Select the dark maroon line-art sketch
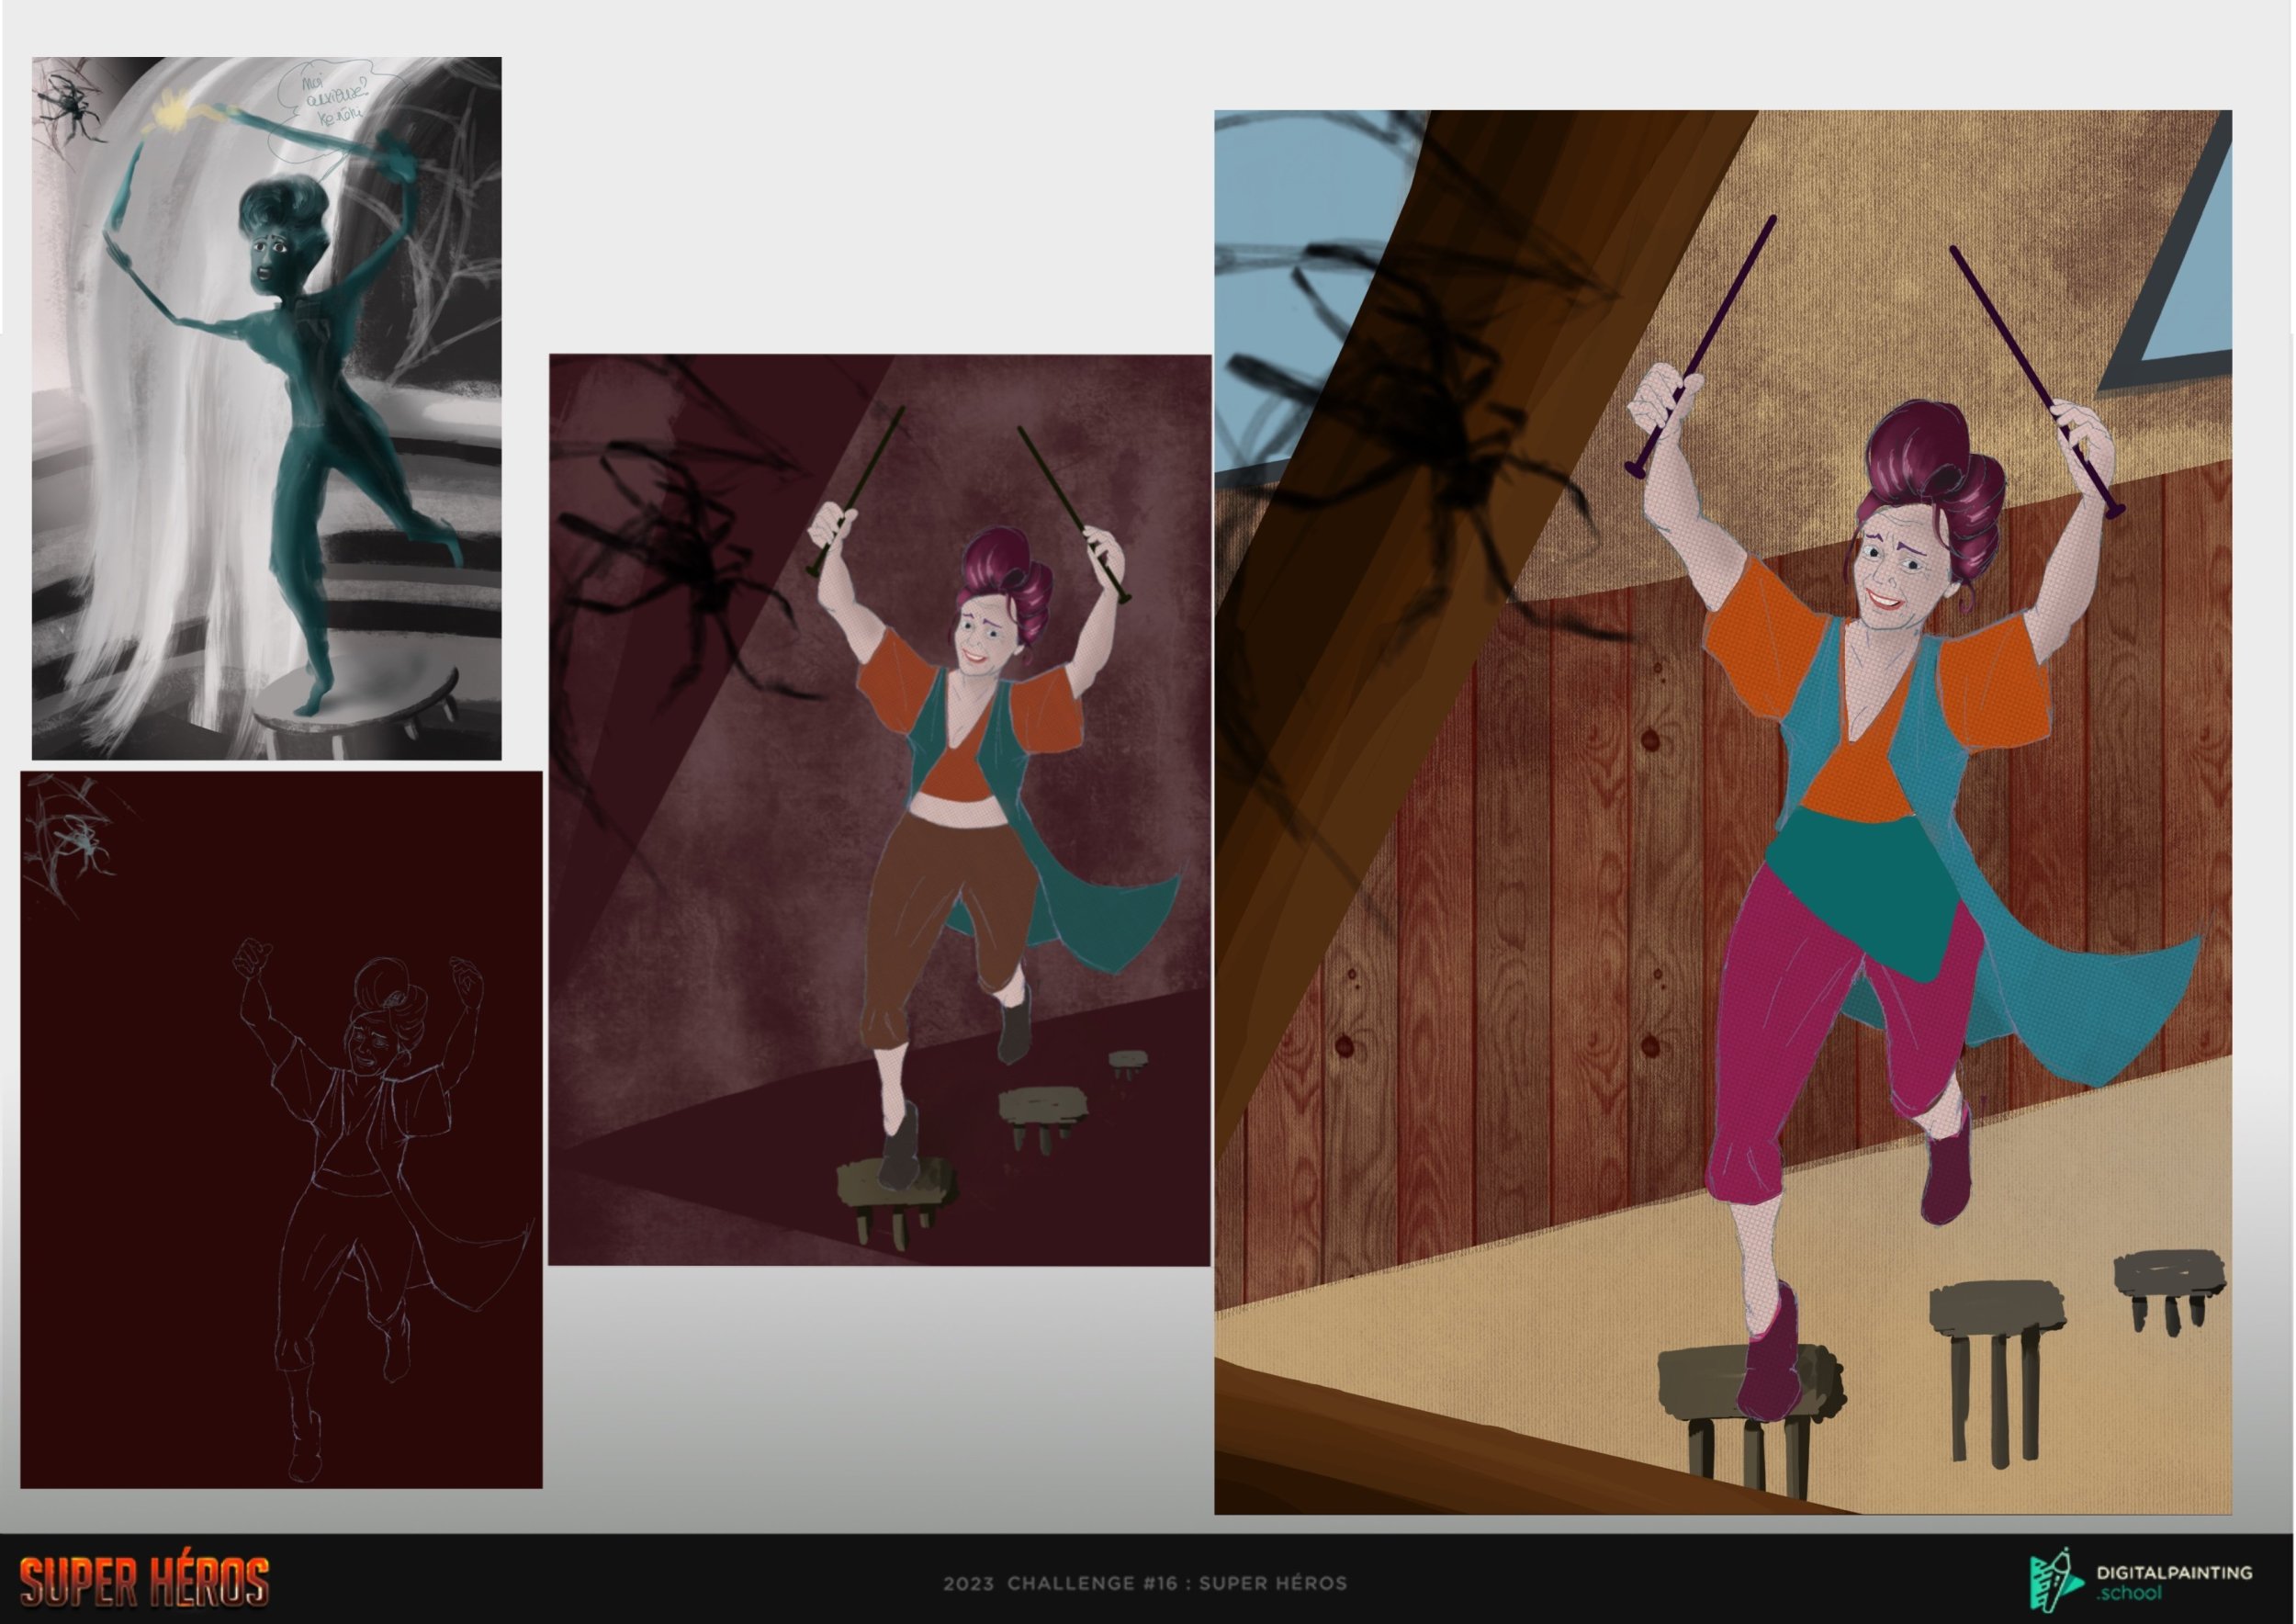This screenshot has width=2296, height=1624. pos(281,1129)
